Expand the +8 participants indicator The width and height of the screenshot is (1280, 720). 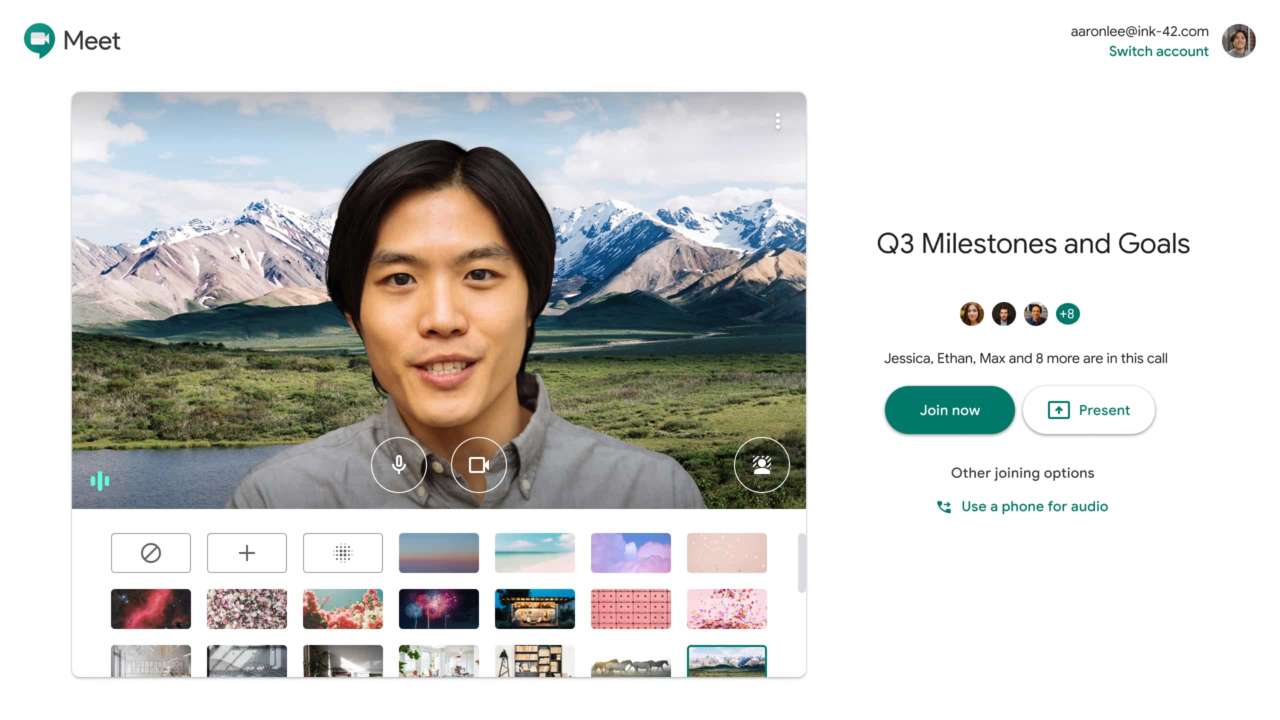(x=1067, y=313)
